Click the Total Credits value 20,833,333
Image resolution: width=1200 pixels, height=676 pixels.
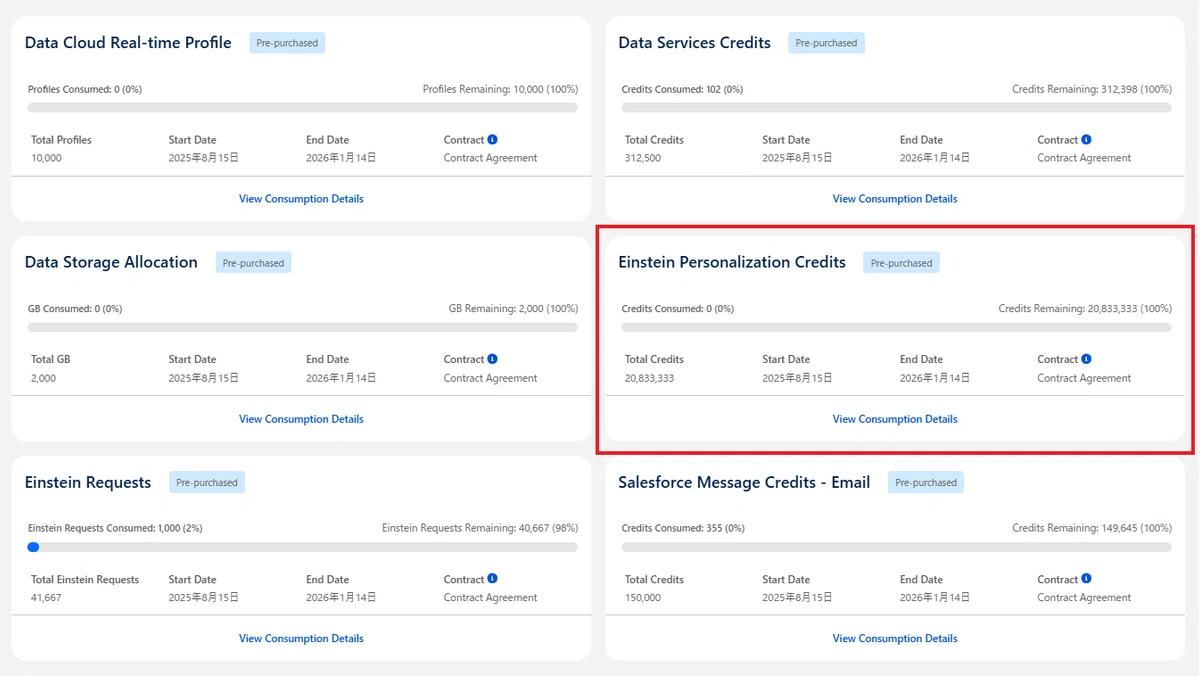[x=650, y=378]
